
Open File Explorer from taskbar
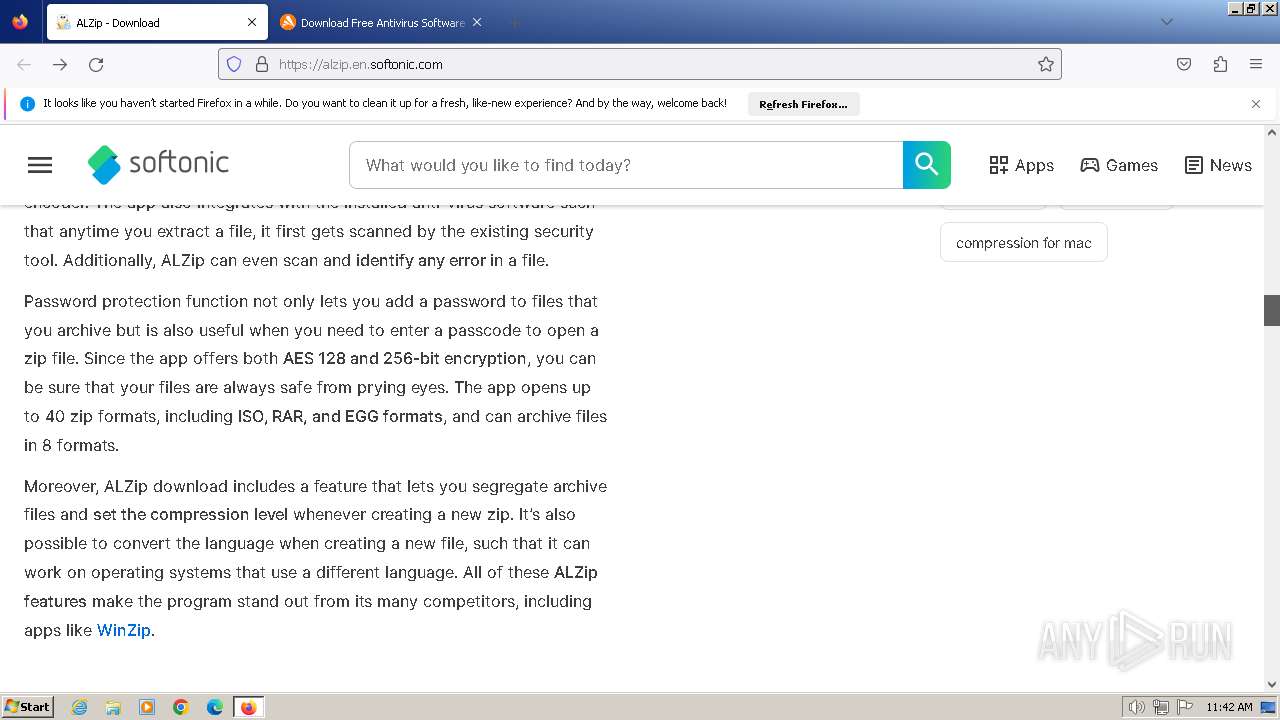click(x=113, y=707)
